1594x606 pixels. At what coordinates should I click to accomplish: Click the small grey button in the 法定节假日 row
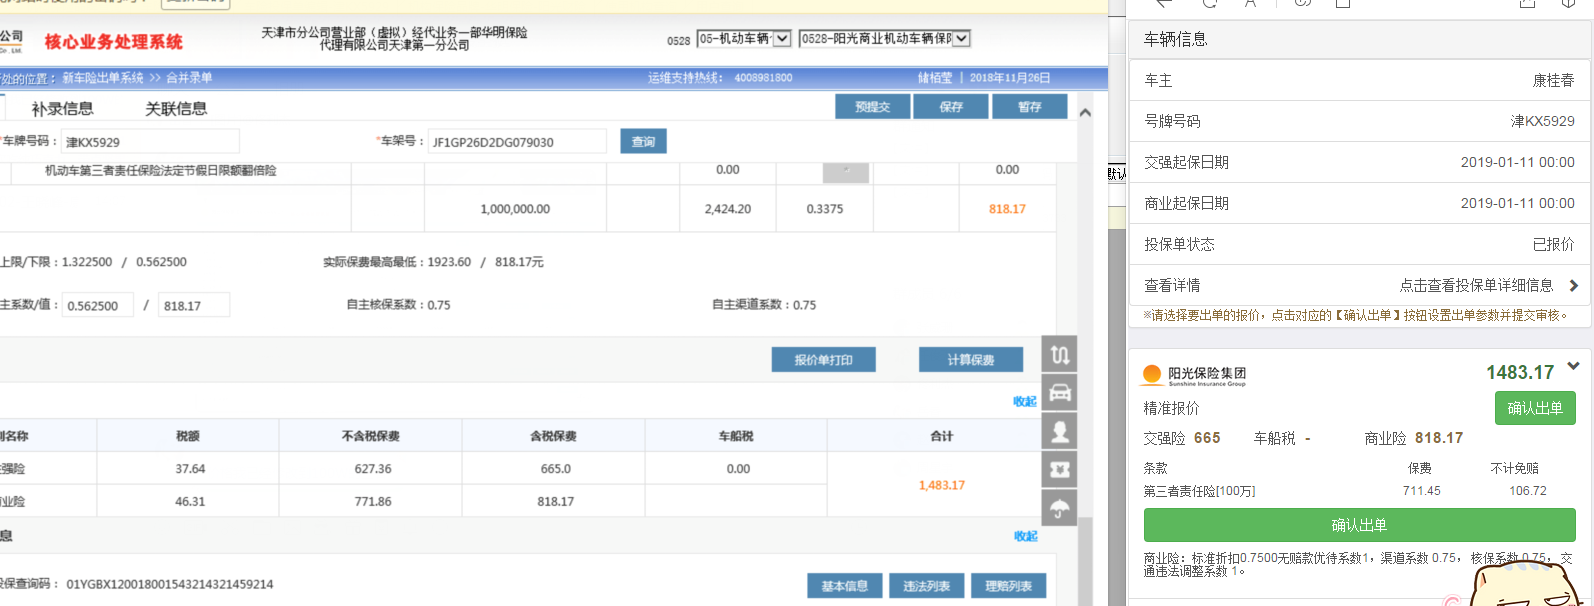[846, 171]
